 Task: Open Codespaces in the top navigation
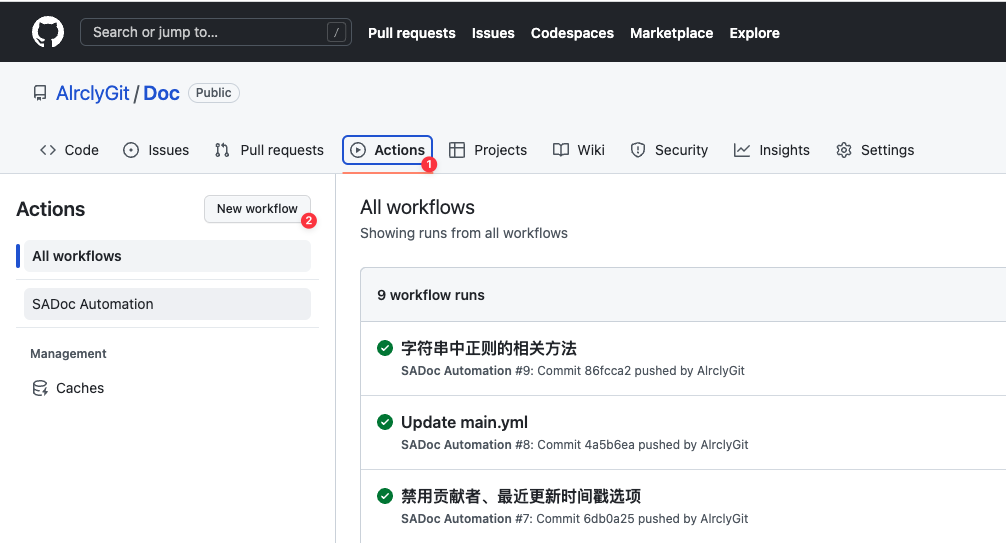pyautogui.click(x=572, y=33)
